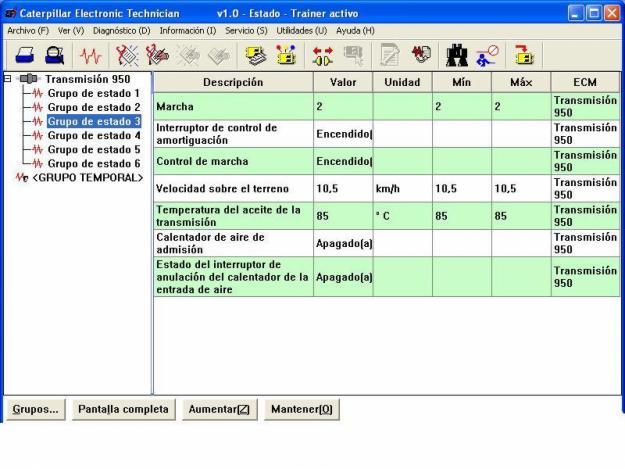This screenshot has height=469, width=625.
Task: Open the Diagnóstico (D) menu
Action: pyautogui.click(x=122, y=31)
